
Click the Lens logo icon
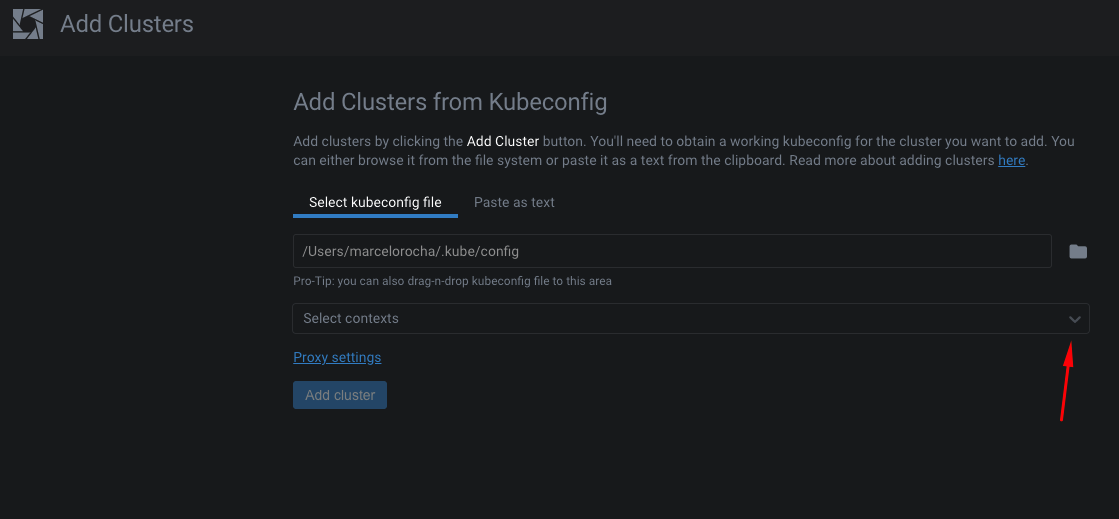coord(28,24)
